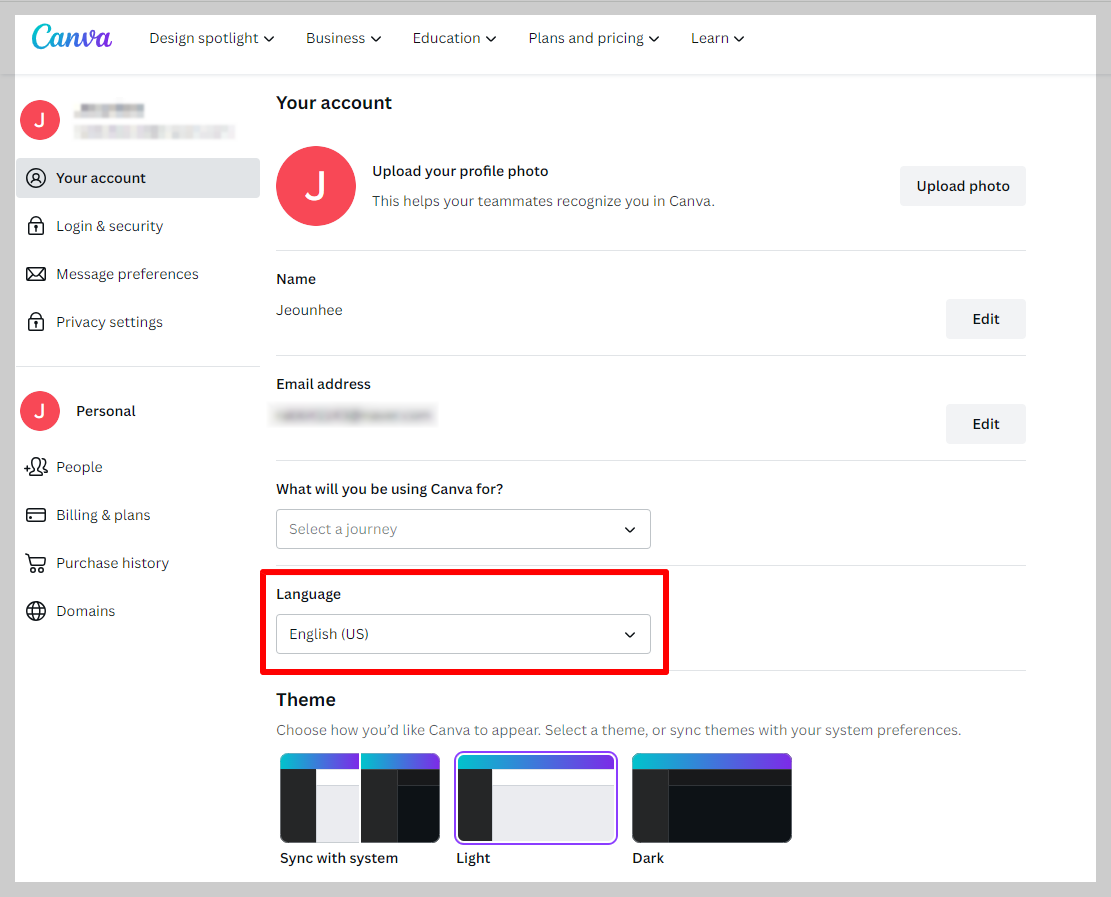This screenshot has width=1111, height=897.
Task: Open Privacy settings
Action: 138,322
